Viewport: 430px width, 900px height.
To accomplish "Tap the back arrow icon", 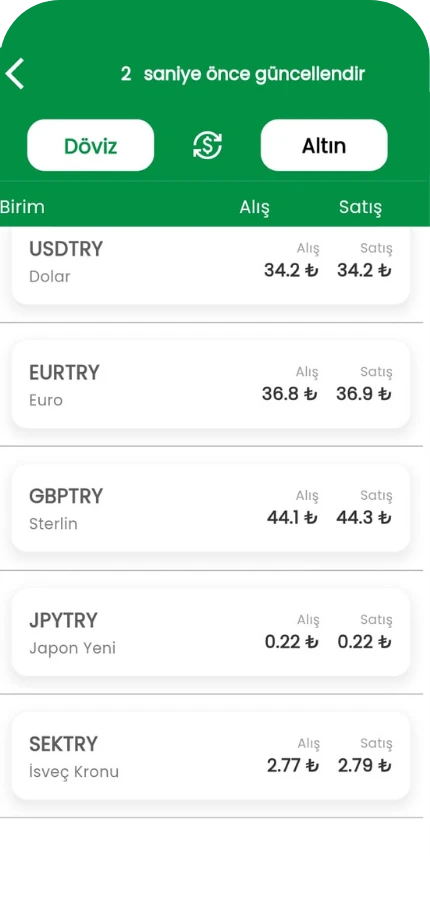I will 15,74.
